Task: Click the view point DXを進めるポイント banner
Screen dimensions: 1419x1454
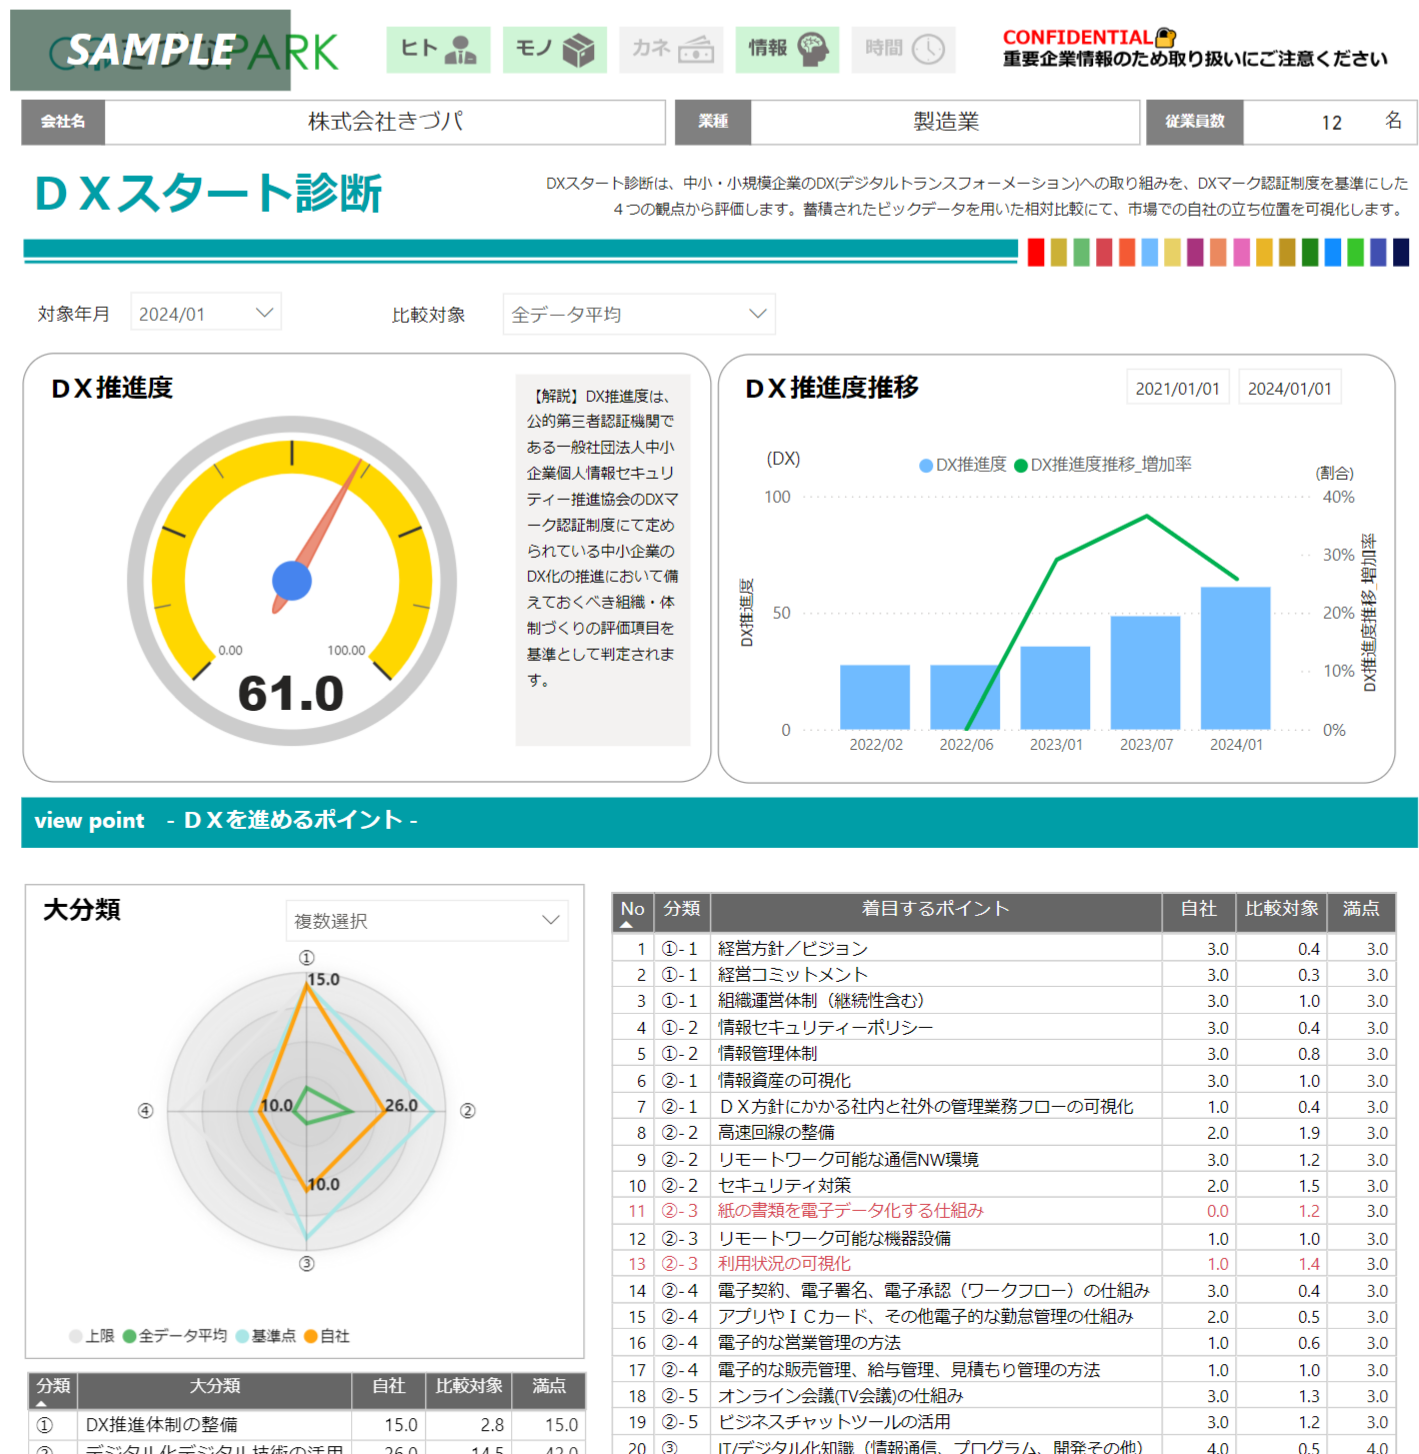Action: tap(719, 822)
